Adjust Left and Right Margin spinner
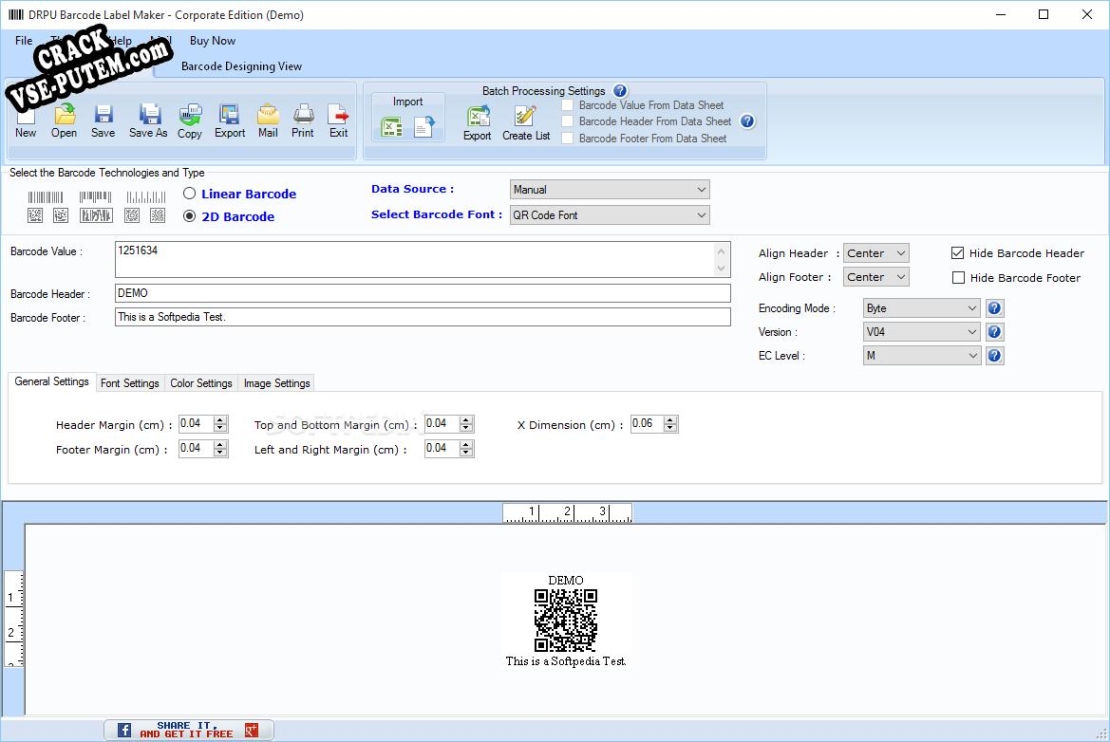 click(466, 449)
